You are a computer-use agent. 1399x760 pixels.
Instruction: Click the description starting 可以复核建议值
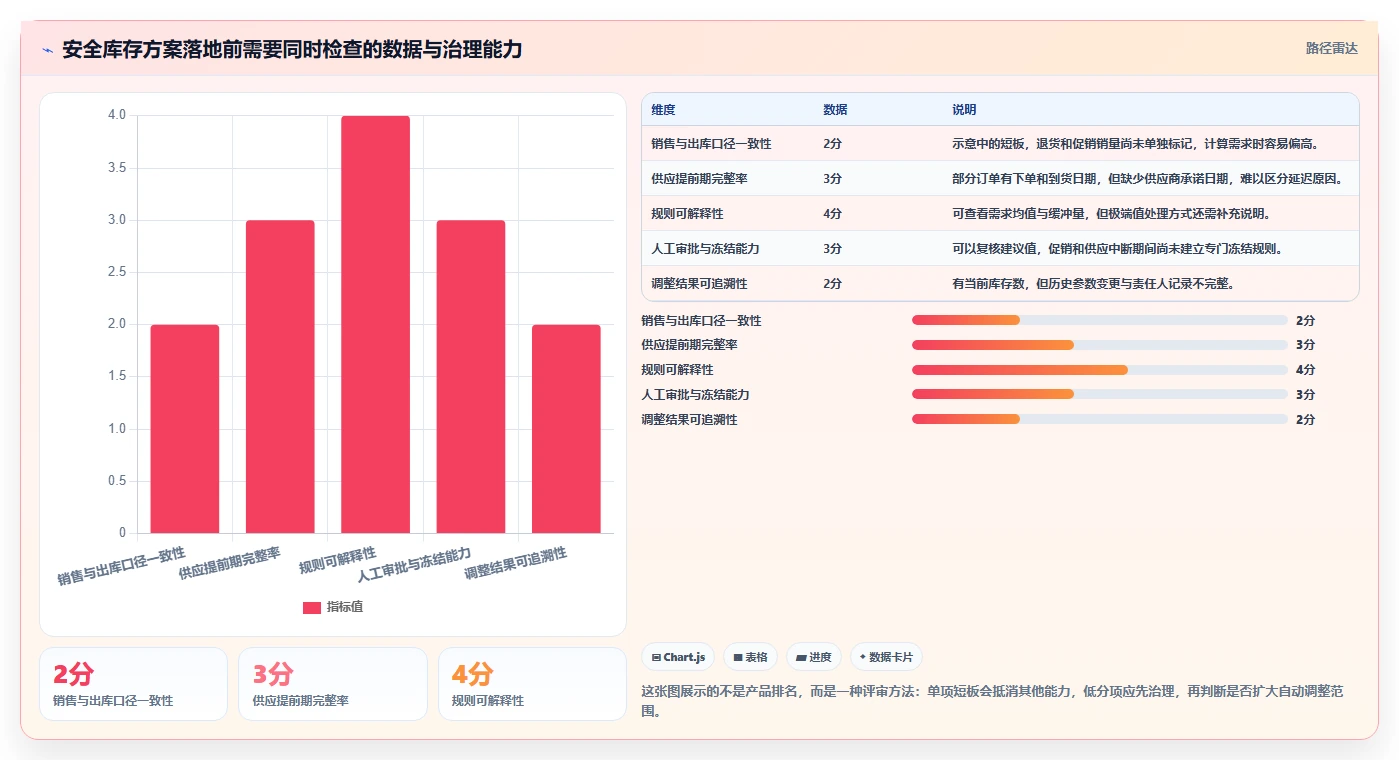[1117, 249]
